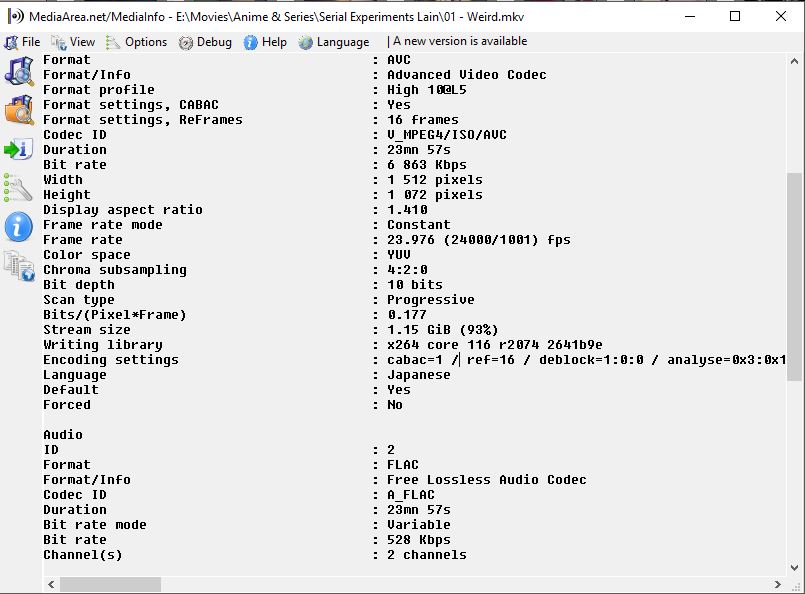Image resolution: width=805 pixels, height=594 pixels.
Task: Click the horizontal scrollbar left arrow
Action: (51, 584)
